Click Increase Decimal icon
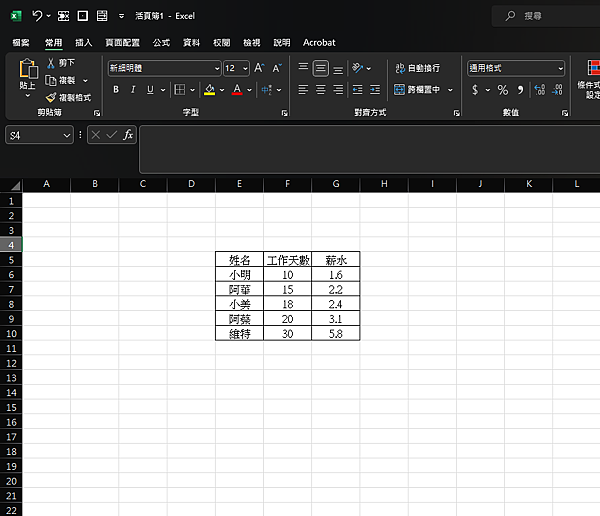This screenshot has height=516, width=600. pos(540,90)
